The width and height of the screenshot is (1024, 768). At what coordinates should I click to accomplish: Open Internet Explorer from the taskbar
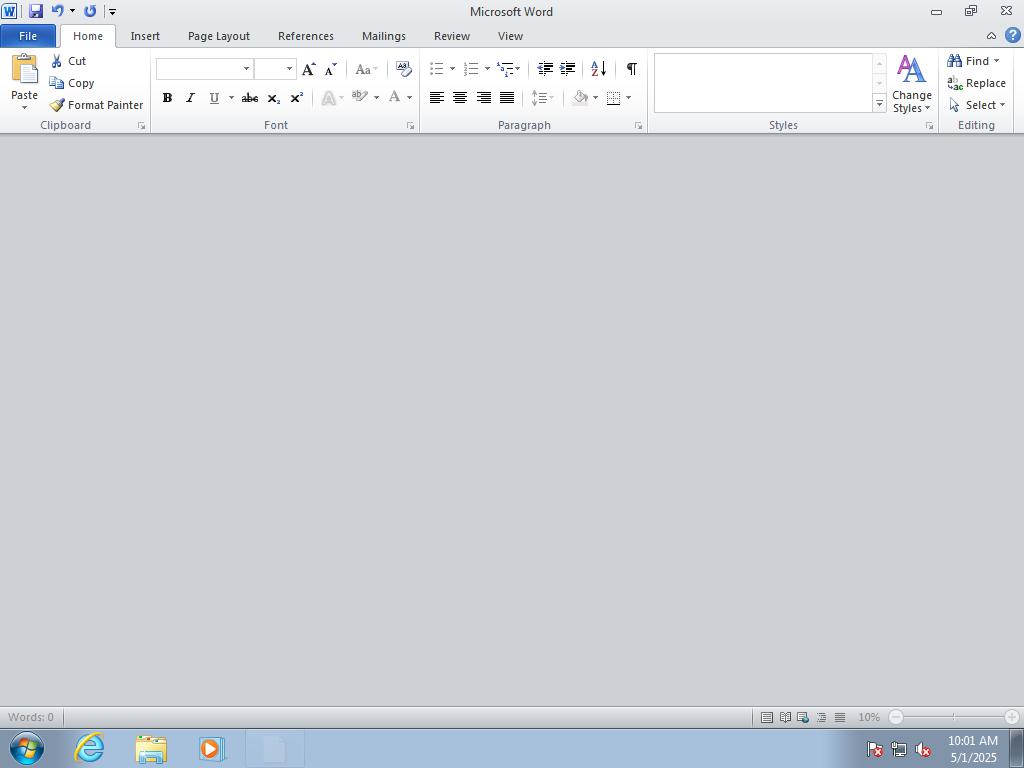point(89,748)
